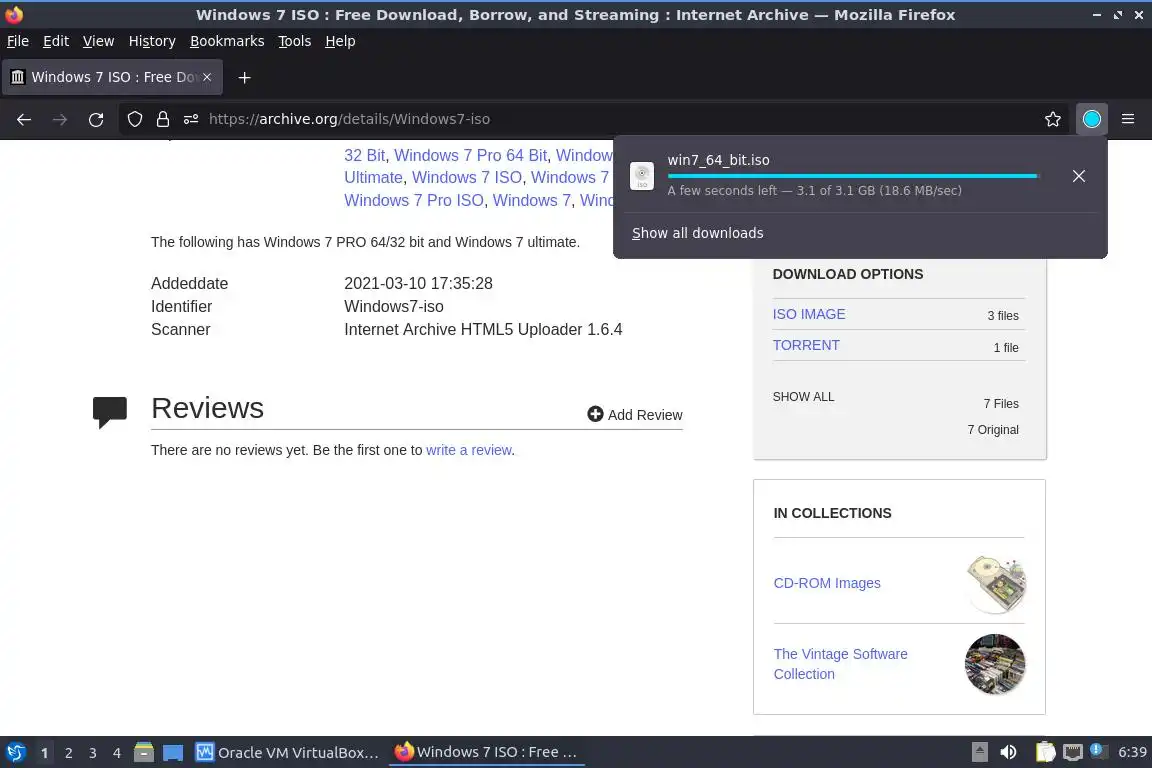This screenshot has width=1152, height=768.
Task: Open the Bookmarks menu
Action: [x=227, y=41]
